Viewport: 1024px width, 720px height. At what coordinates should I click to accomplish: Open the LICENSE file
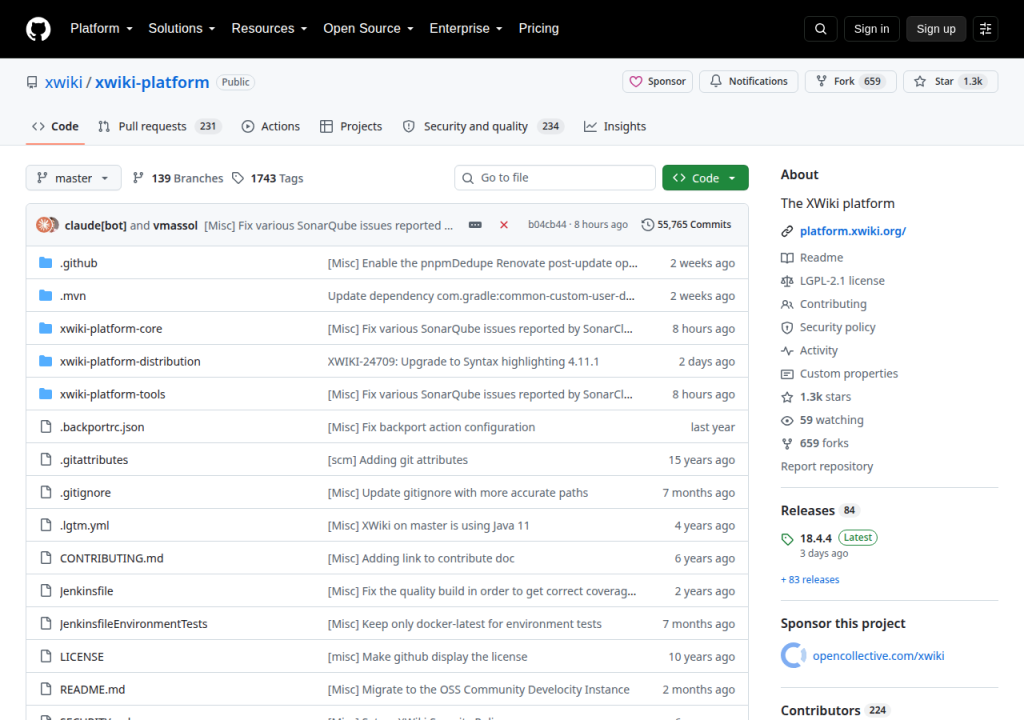coord(82,657)
